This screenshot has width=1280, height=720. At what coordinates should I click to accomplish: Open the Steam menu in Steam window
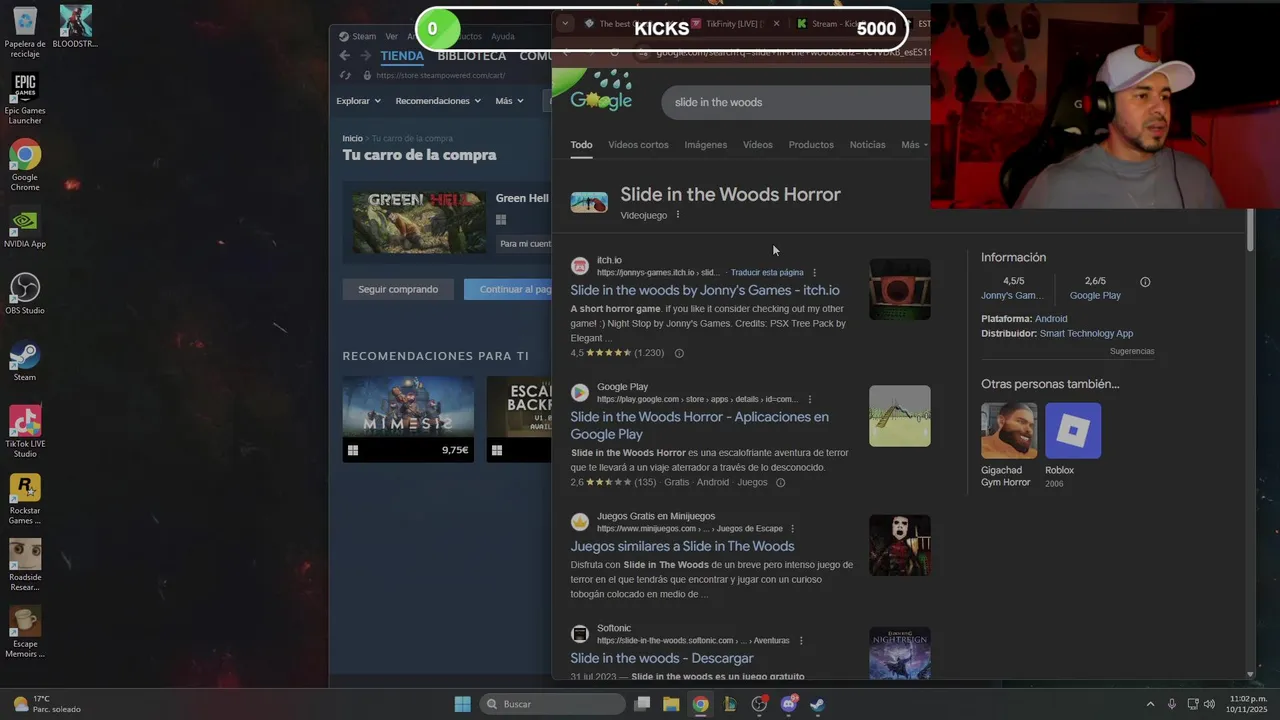[x=358, y=36]
